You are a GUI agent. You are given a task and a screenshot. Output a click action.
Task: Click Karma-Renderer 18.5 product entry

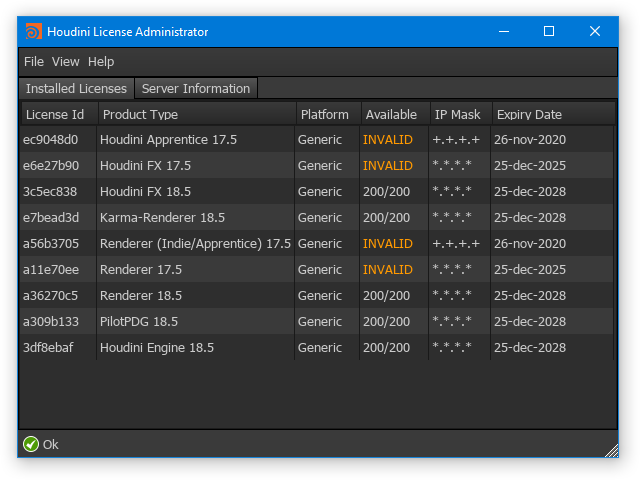click(x=162, y=218)
